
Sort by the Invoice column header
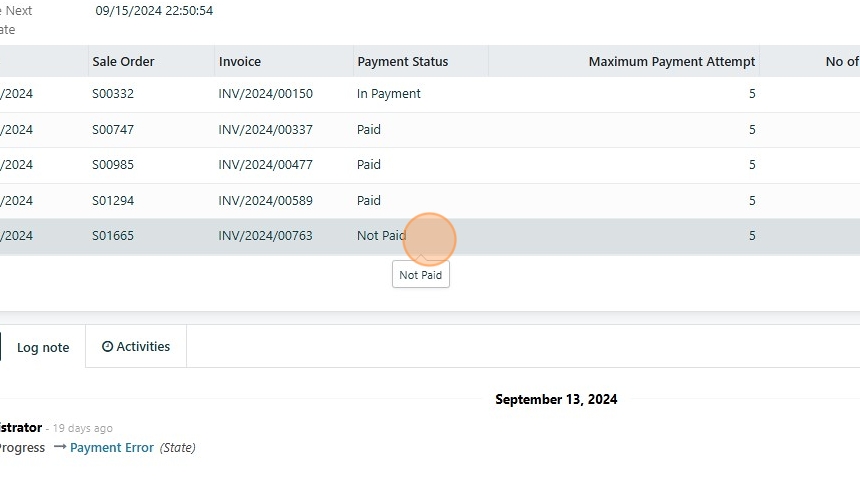tap(240, 62)
